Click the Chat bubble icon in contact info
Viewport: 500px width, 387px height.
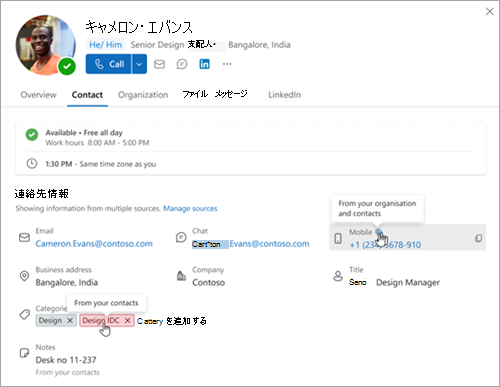181,237
